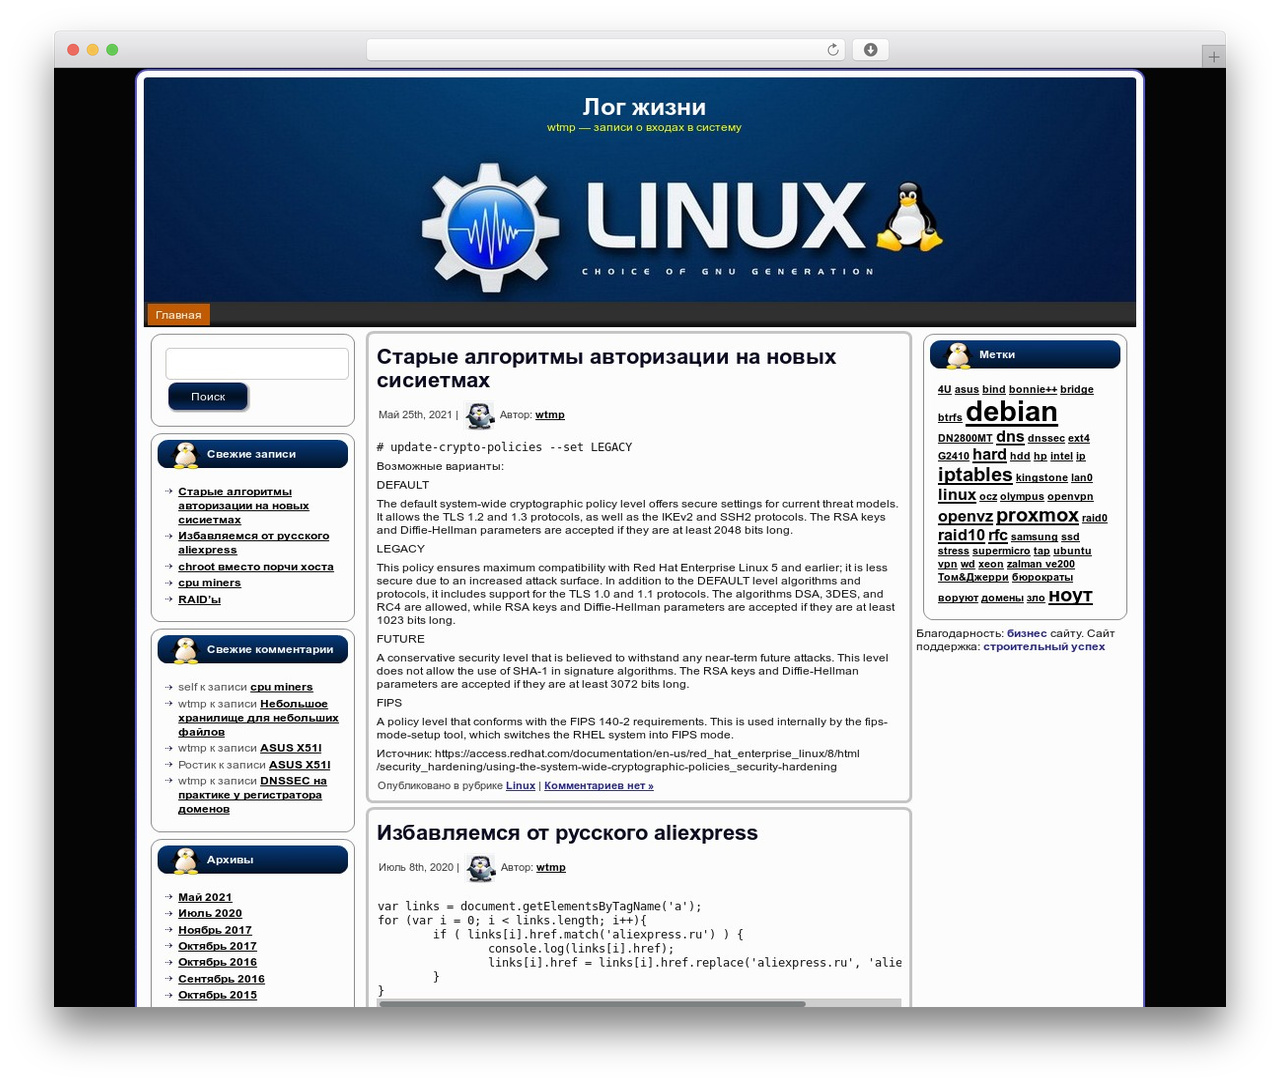This screenshot has width=1280, height=1084.
Task: Open recent post chroot вместо порчи хоста
Action: [x=256, y=567]
